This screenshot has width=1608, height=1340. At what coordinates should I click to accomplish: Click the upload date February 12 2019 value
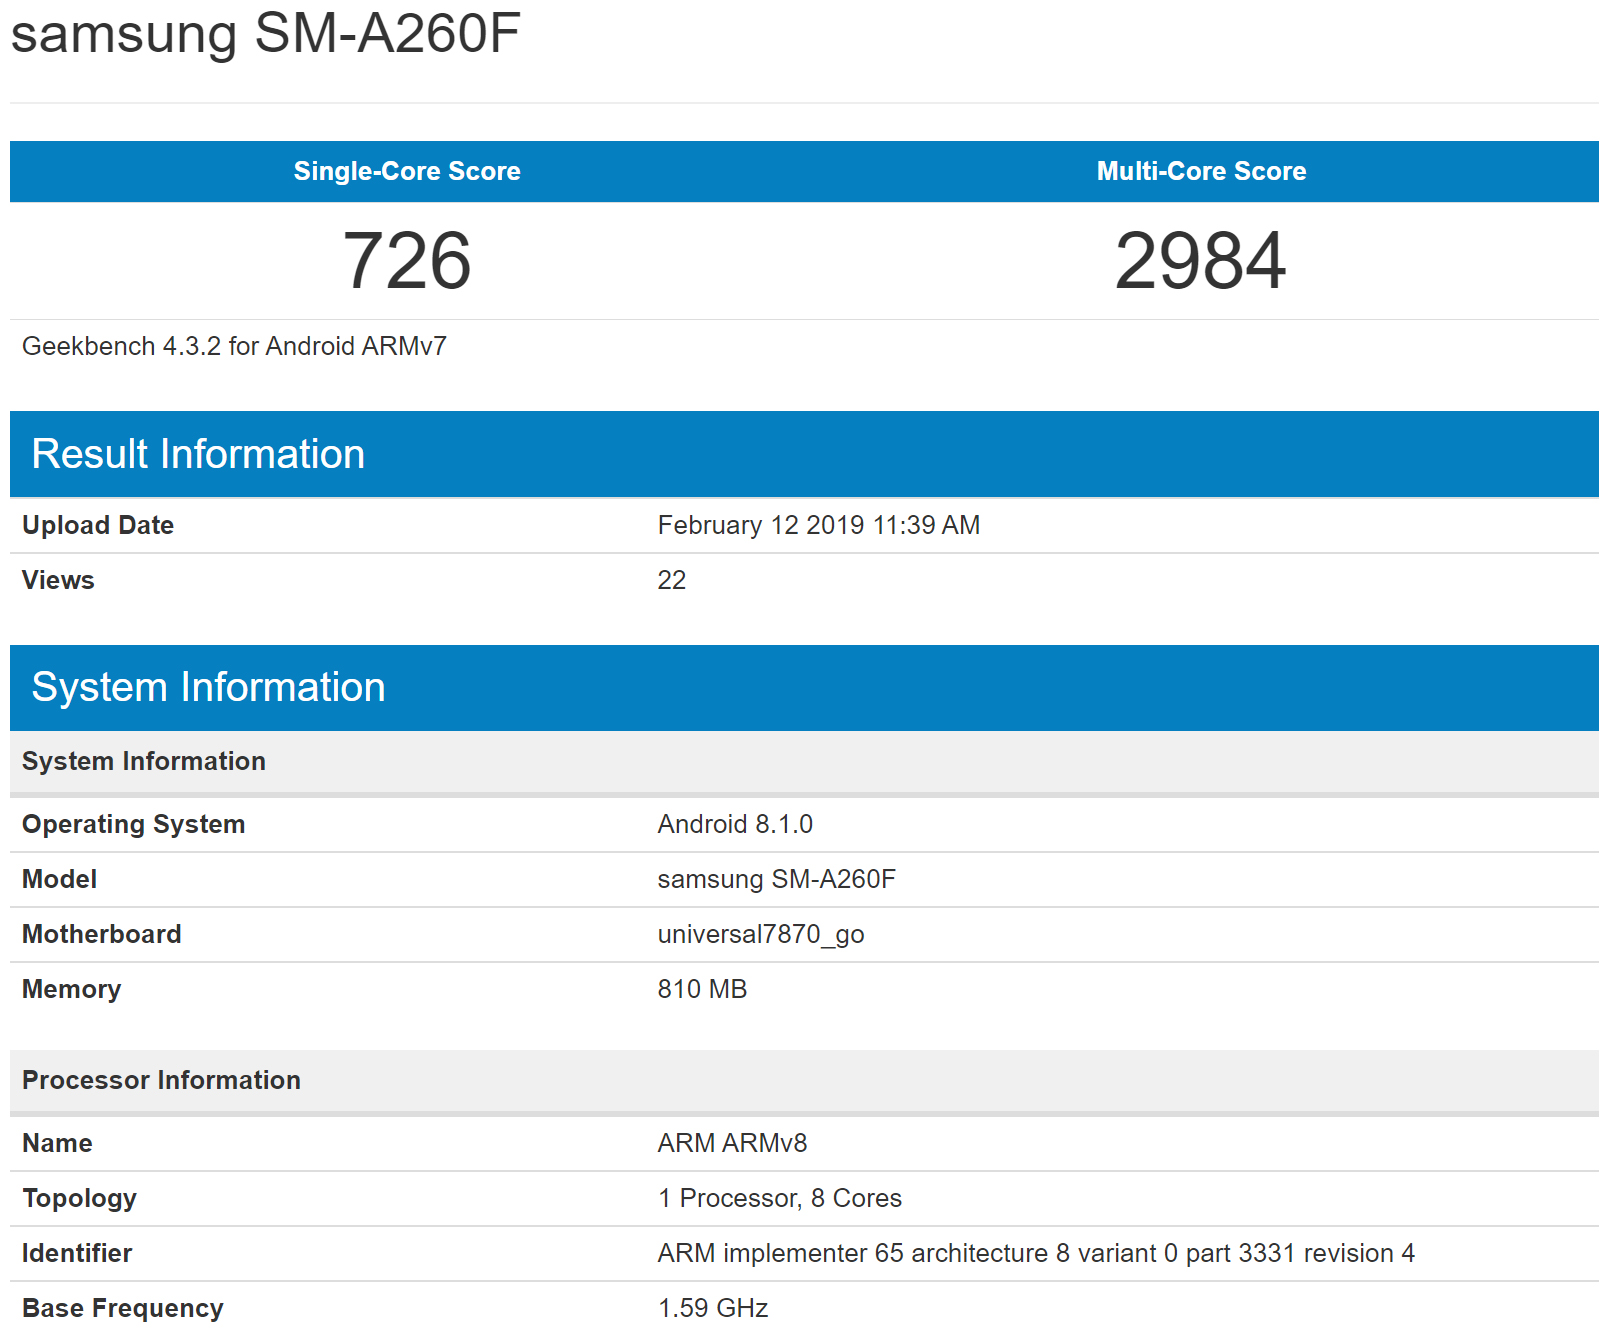(818, 525)
